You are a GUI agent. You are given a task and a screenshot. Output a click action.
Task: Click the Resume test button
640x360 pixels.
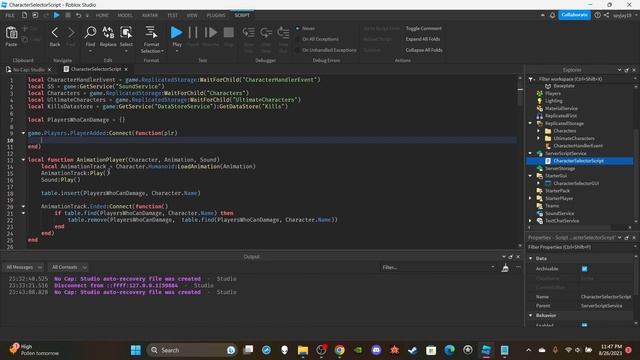(211, 33)
